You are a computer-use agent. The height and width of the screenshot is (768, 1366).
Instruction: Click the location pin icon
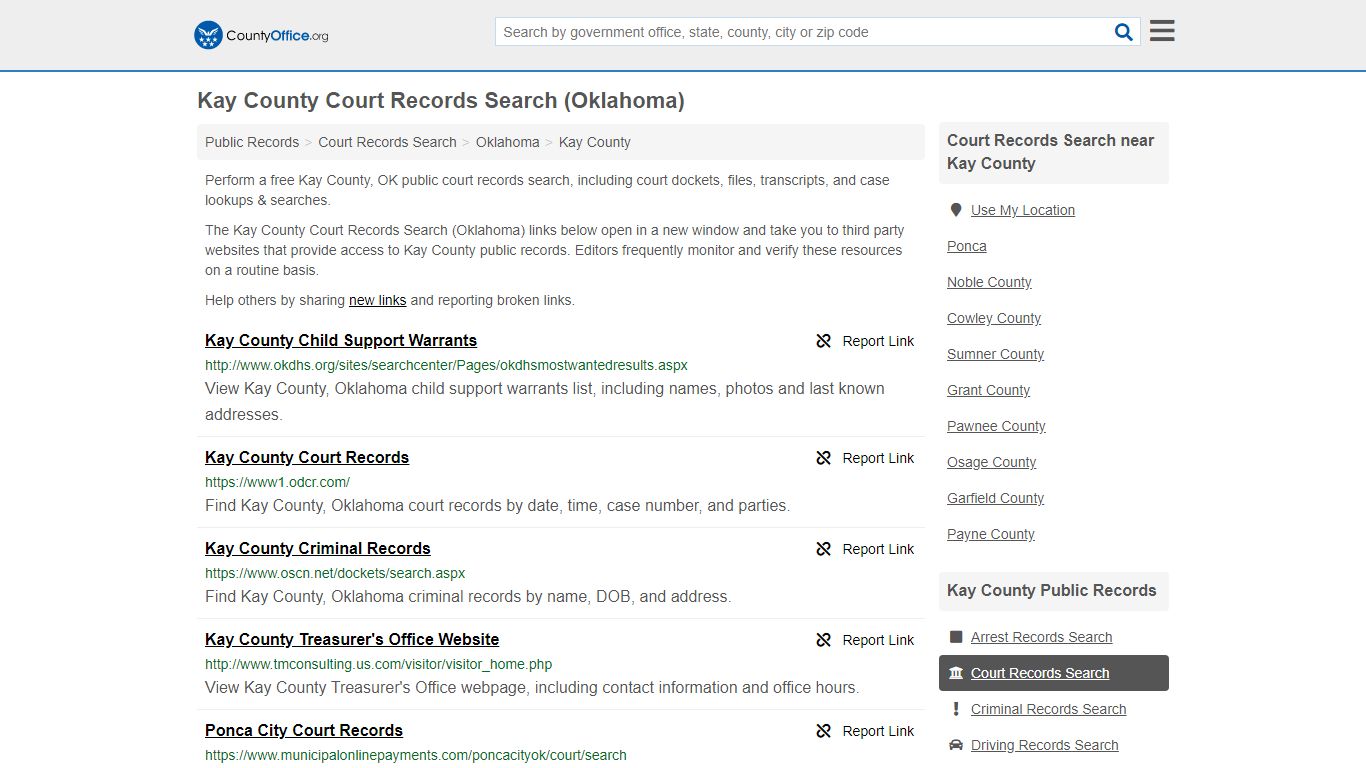(x=956, y=210)
